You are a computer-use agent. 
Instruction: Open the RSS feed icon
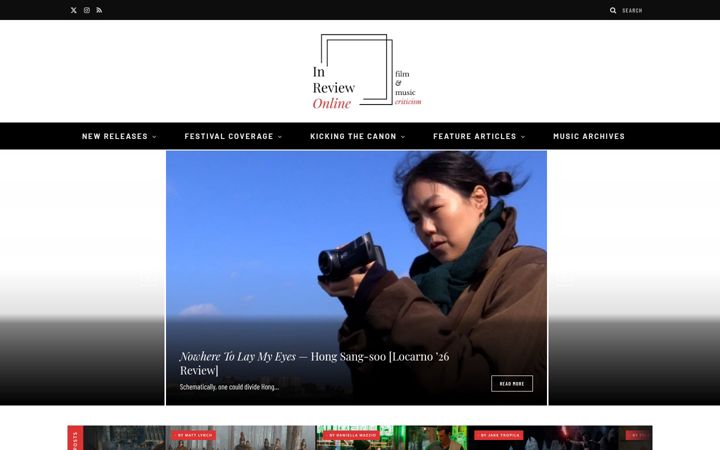(99, 10)
